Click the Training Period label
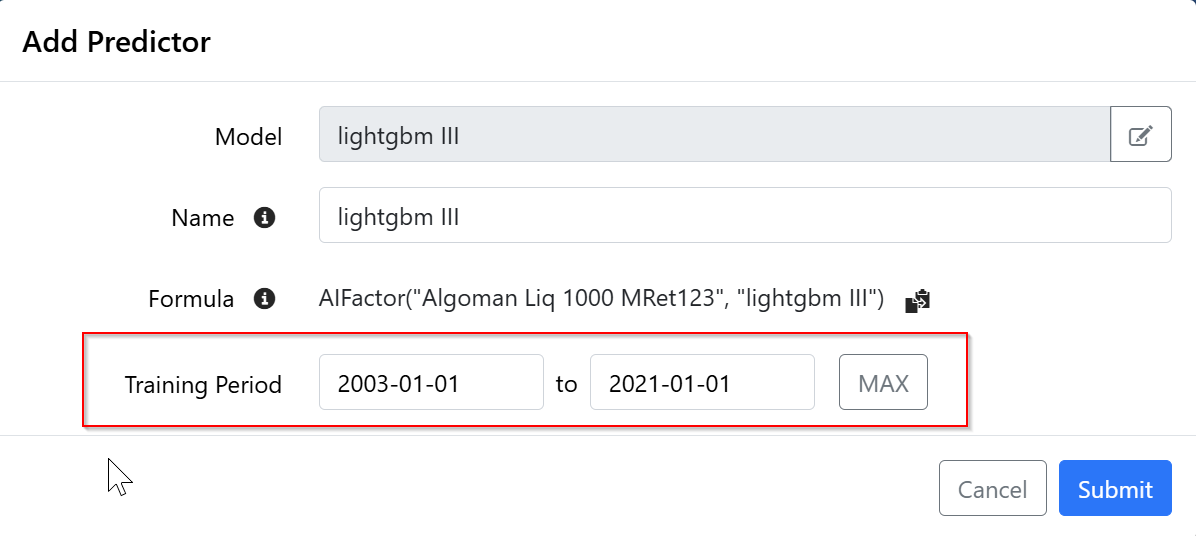Screen dimensions: 1196x536 [x=203, y=384]
